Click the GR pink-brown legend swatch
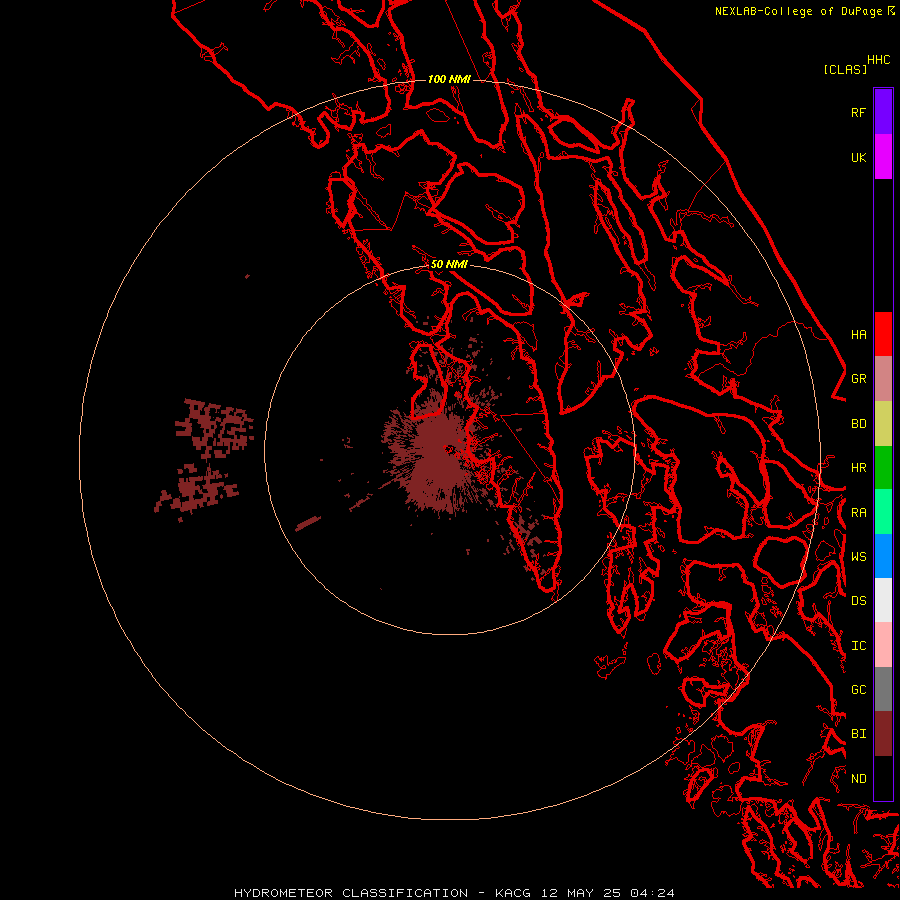900x900 pixels. pos(883,379)
